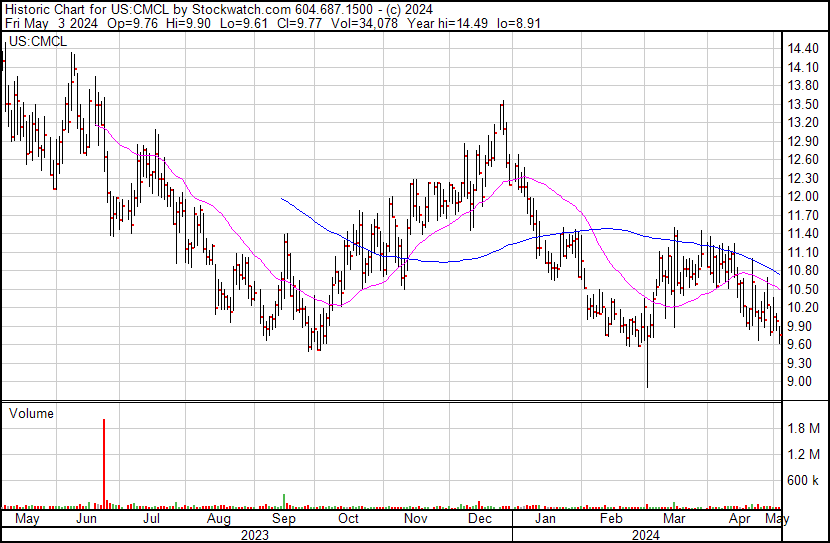
Task: Select the 13.50 price axis label
Action: pos(803,104)
